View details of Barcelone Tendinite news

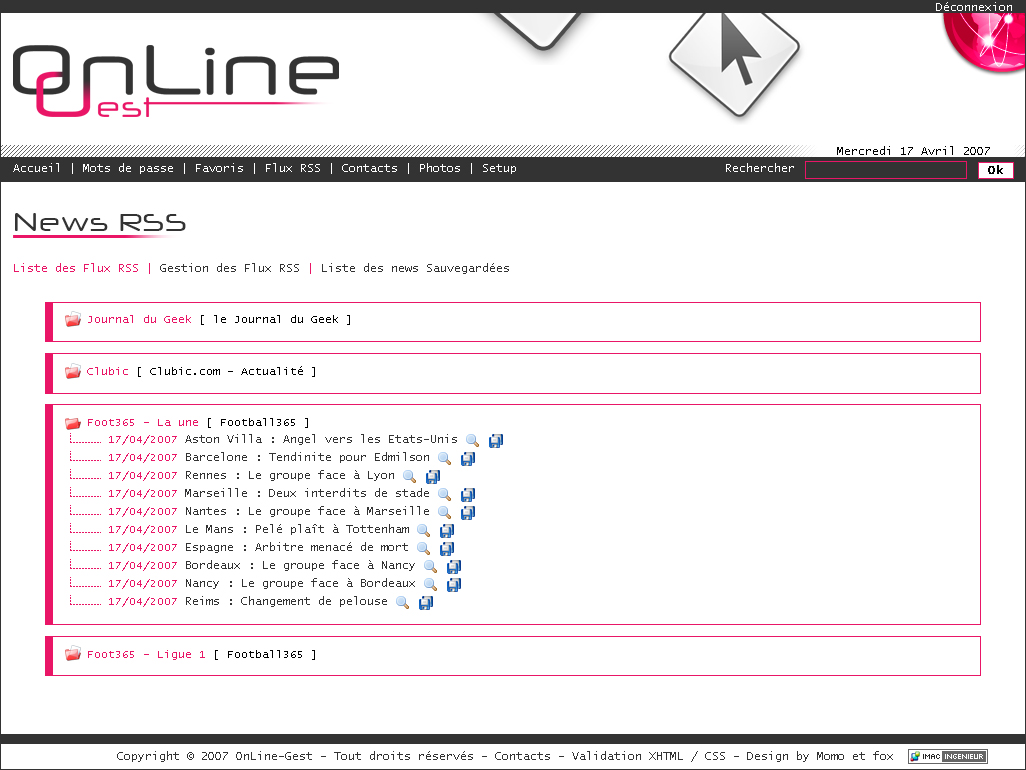(444, 459)
